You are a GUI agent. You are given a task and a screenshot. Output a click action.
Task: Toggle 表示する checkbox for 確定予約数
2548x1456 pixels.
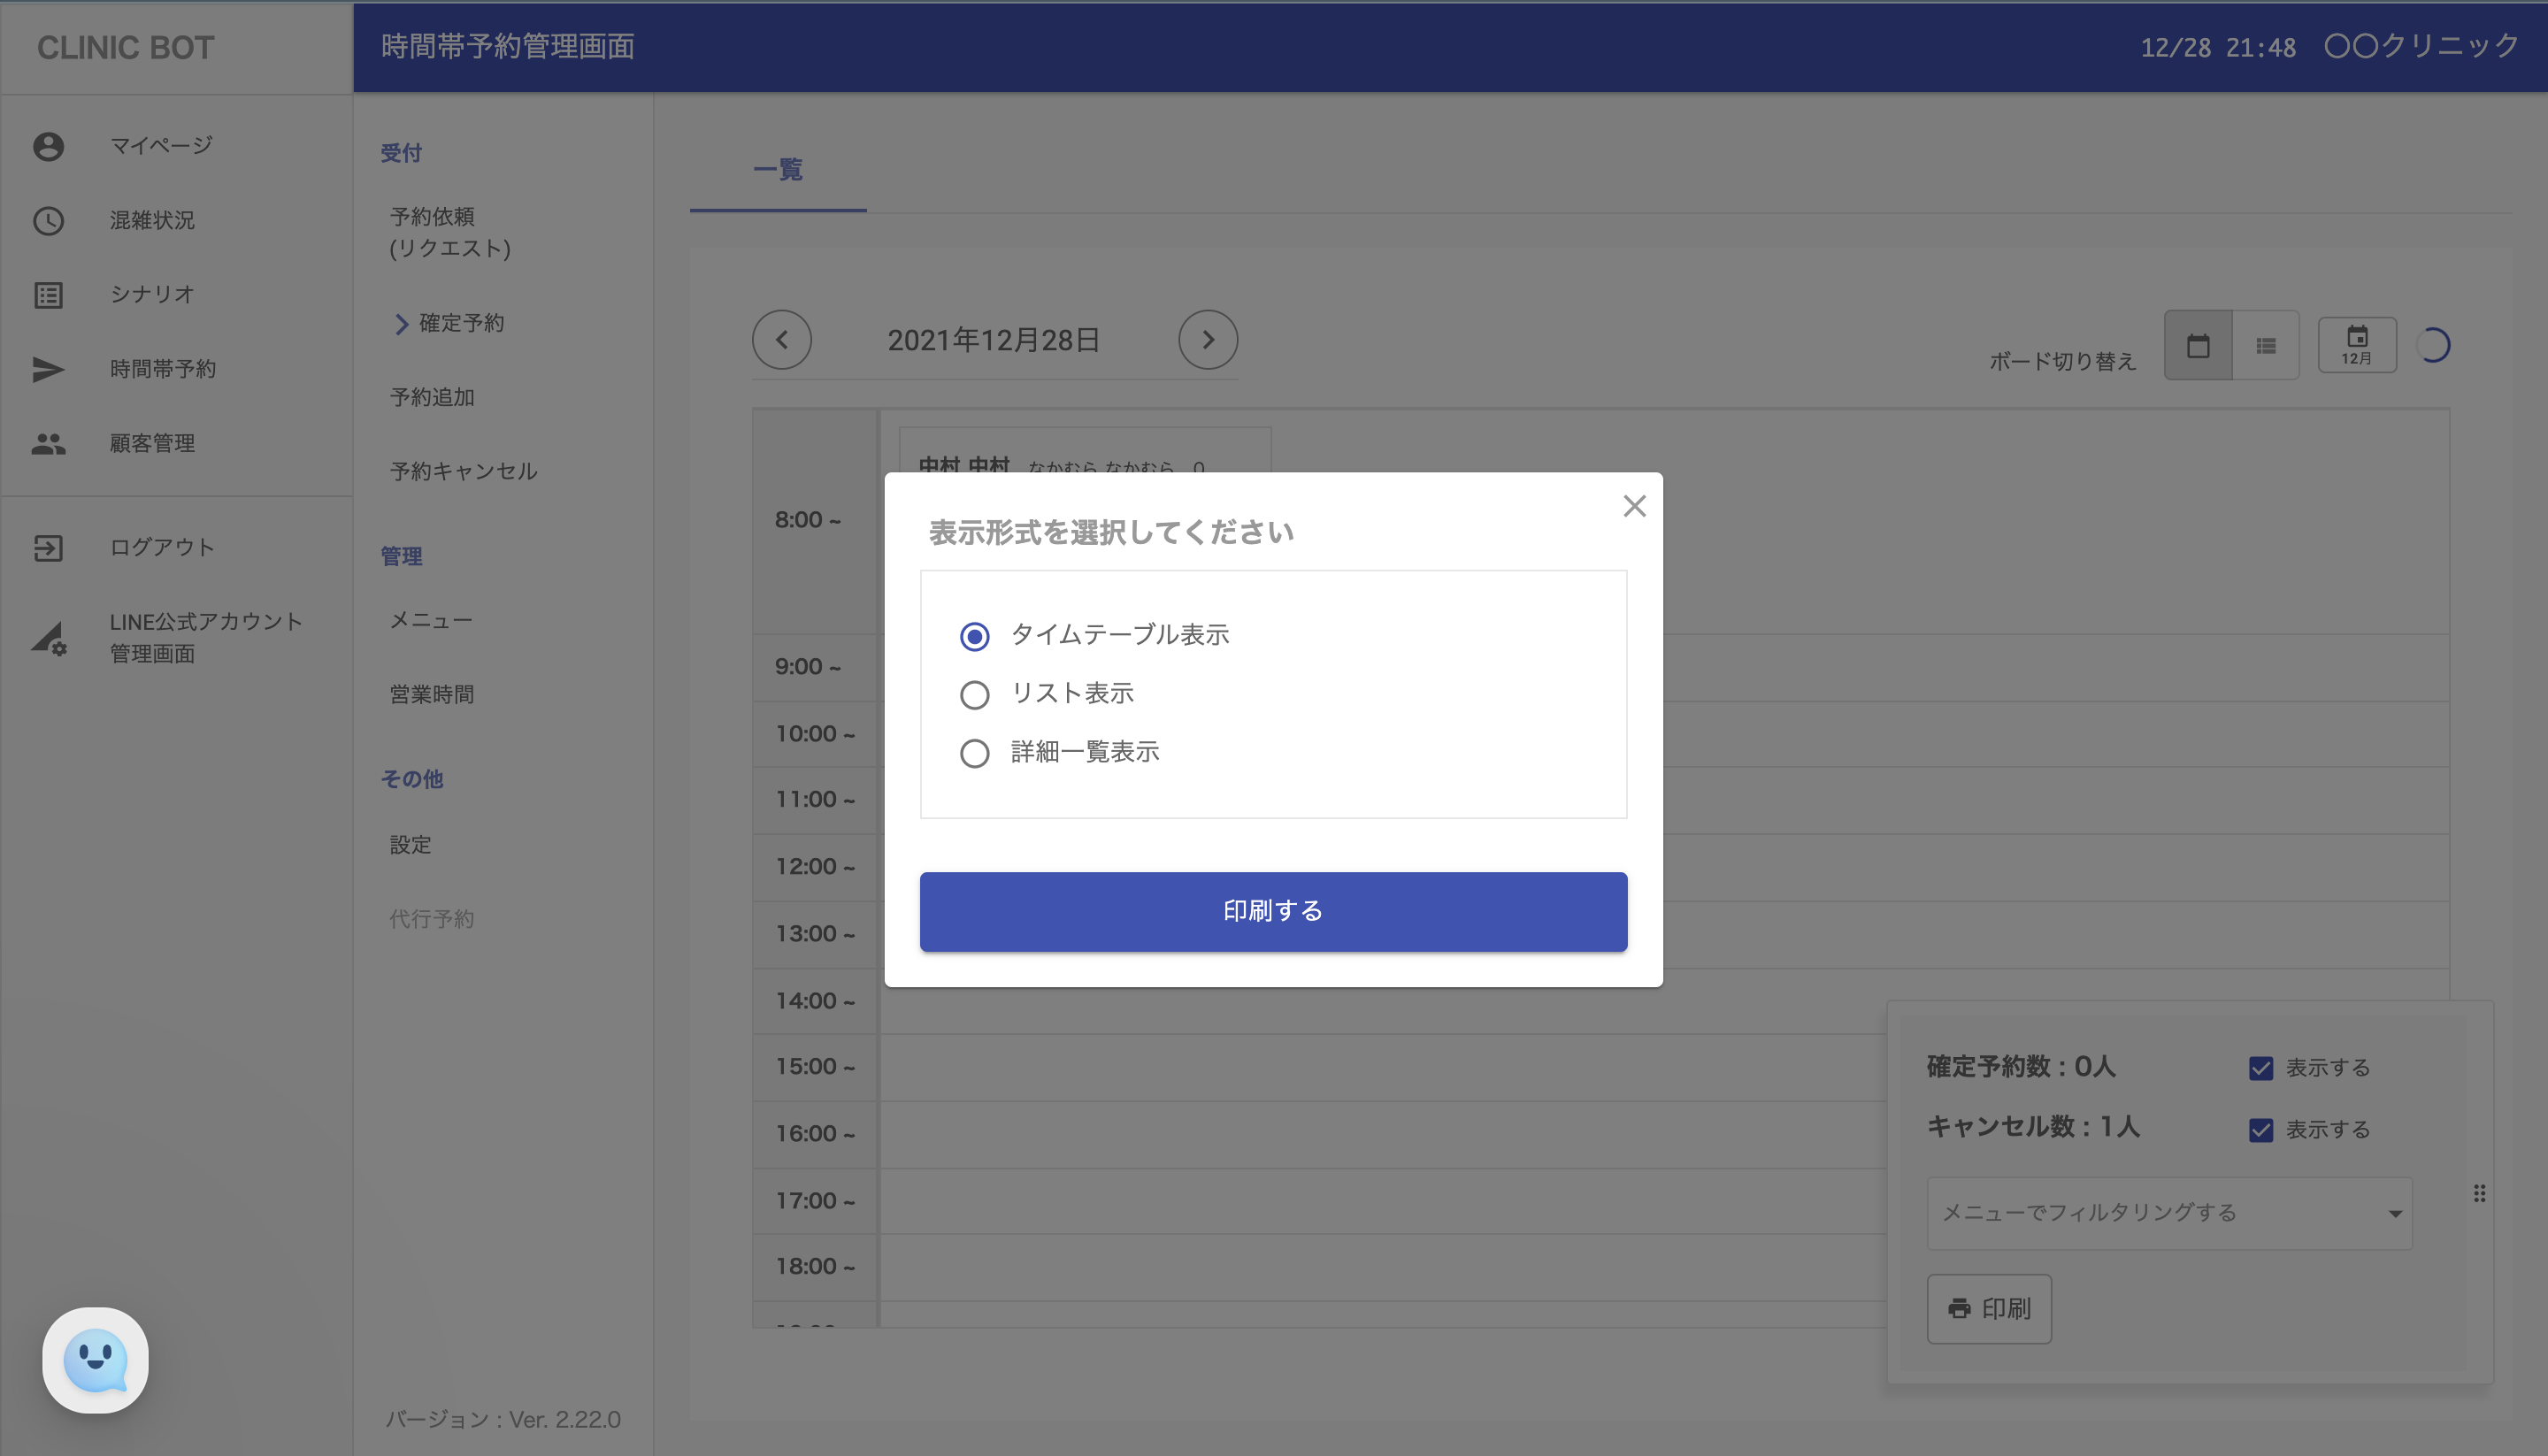pos(2260,1068)
